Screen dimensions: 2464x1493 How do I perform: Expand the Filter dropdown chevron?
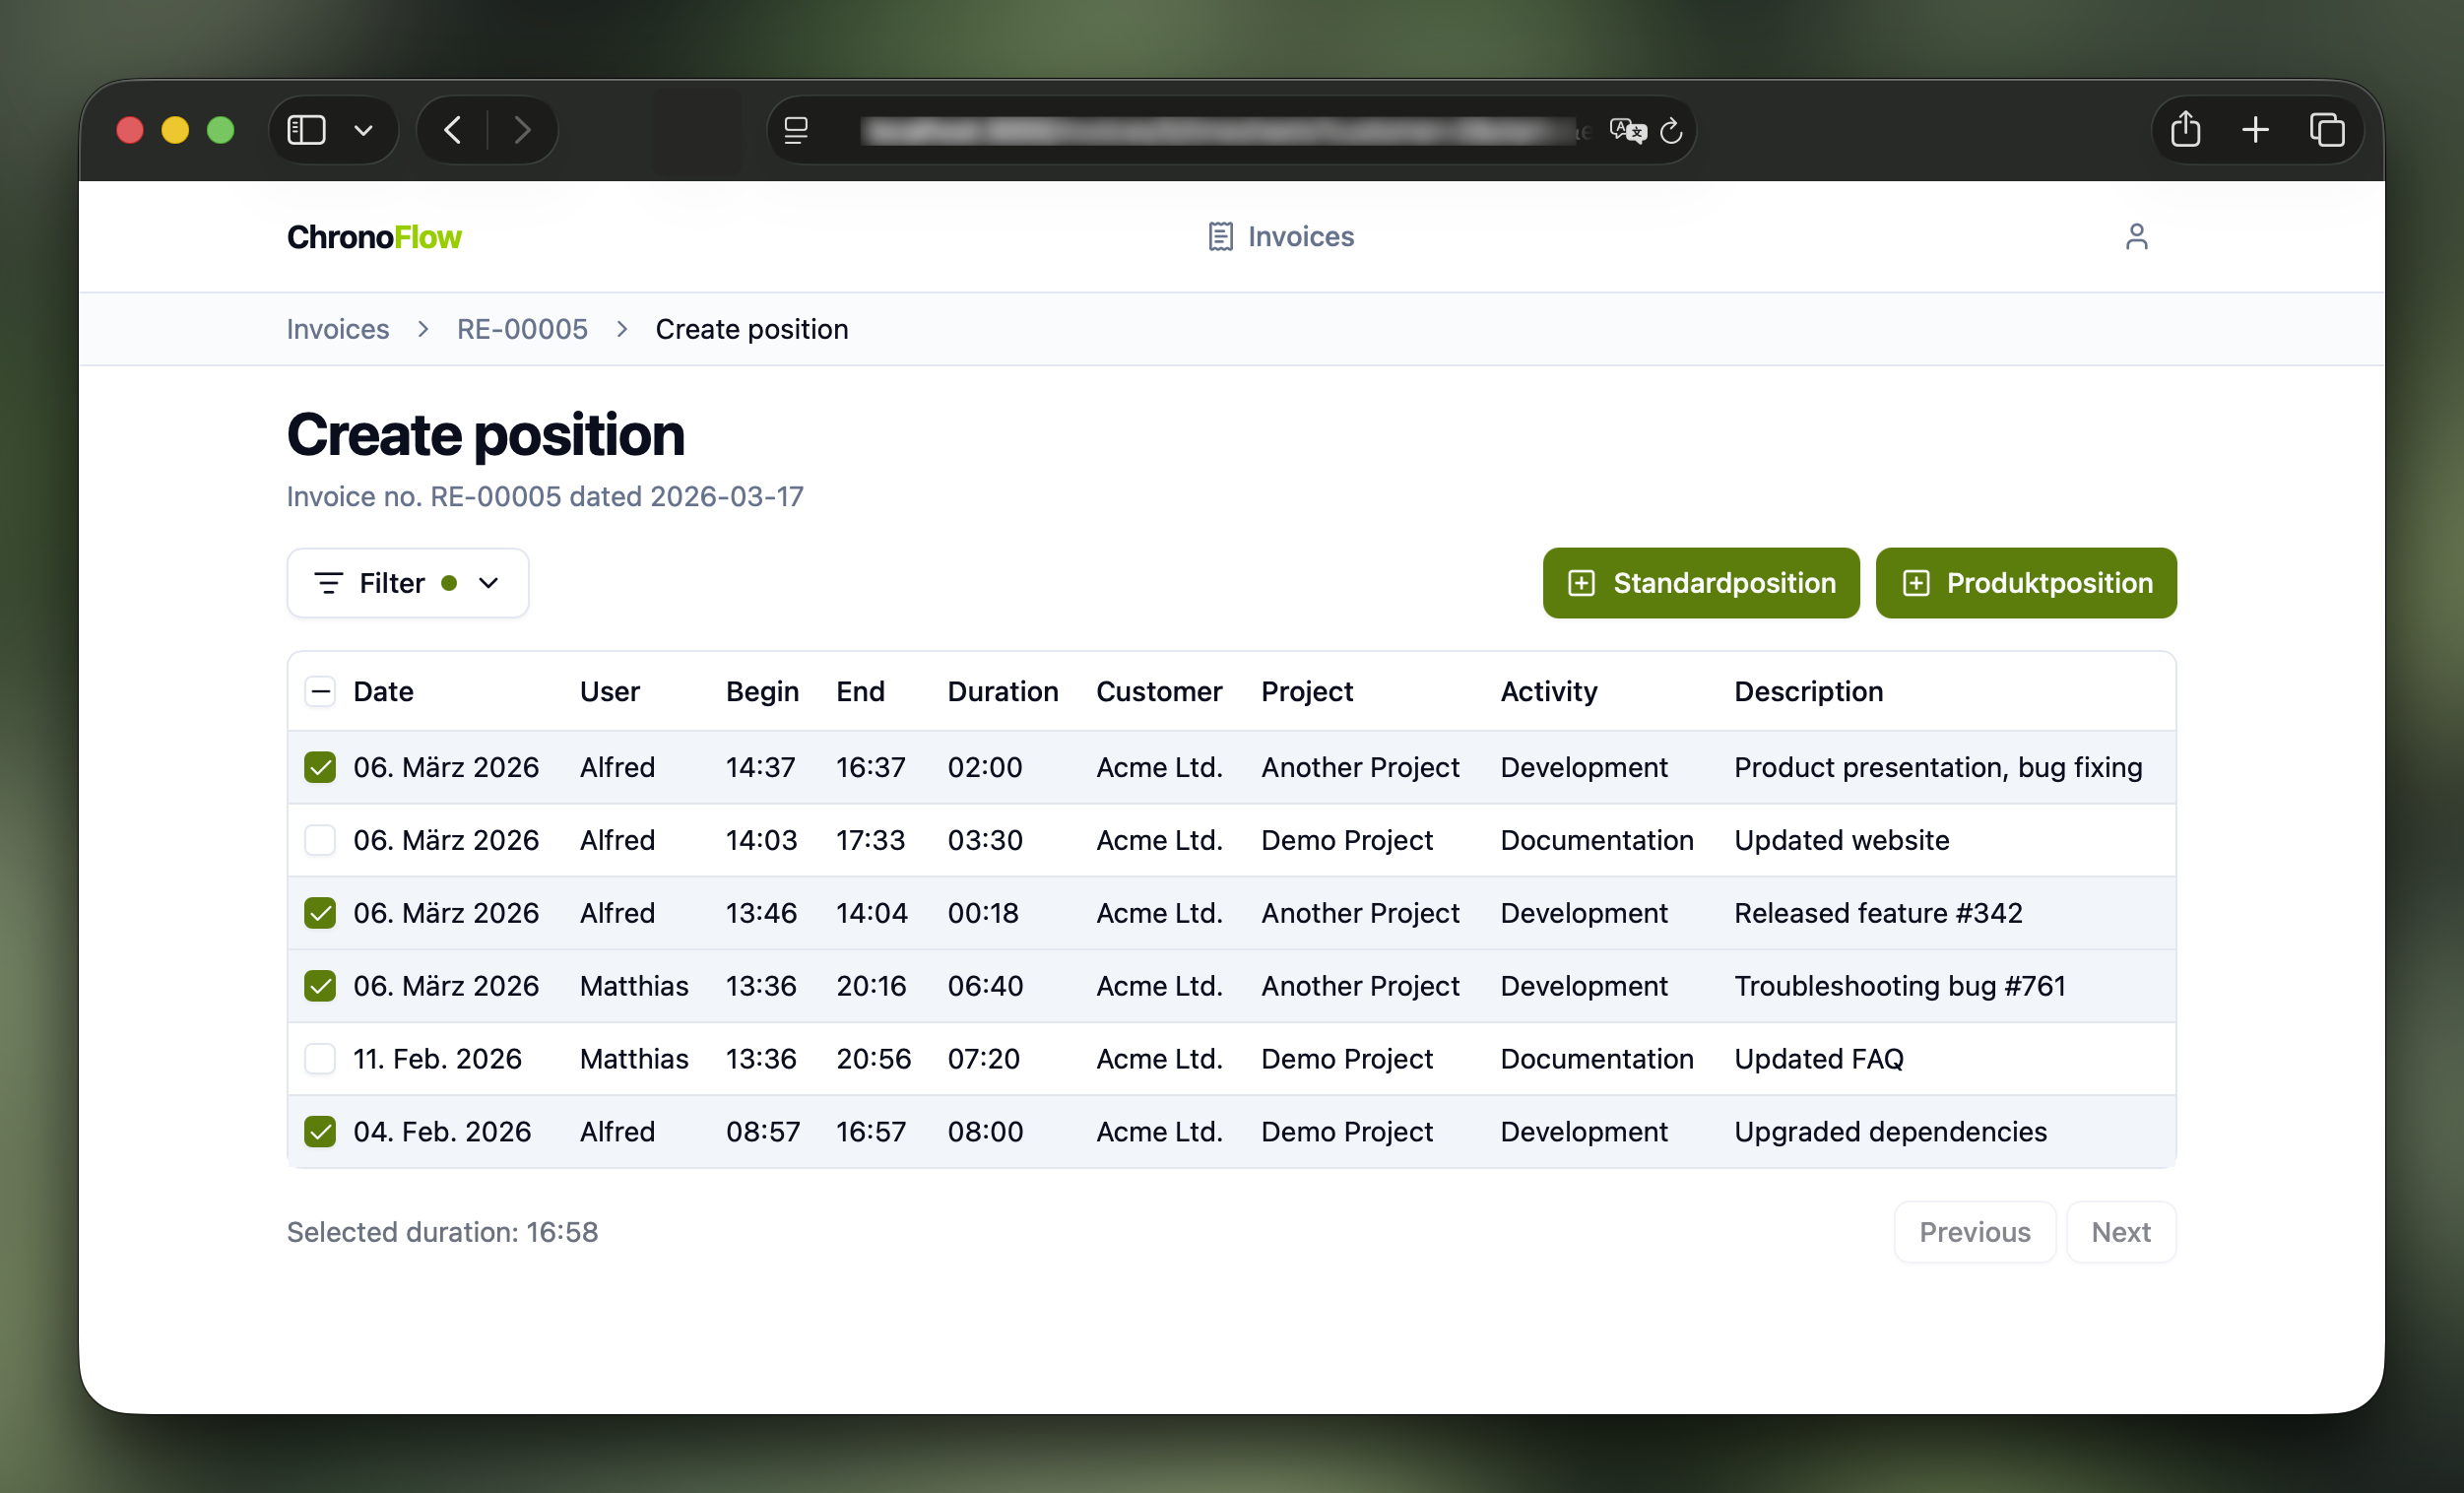[489, 583]
